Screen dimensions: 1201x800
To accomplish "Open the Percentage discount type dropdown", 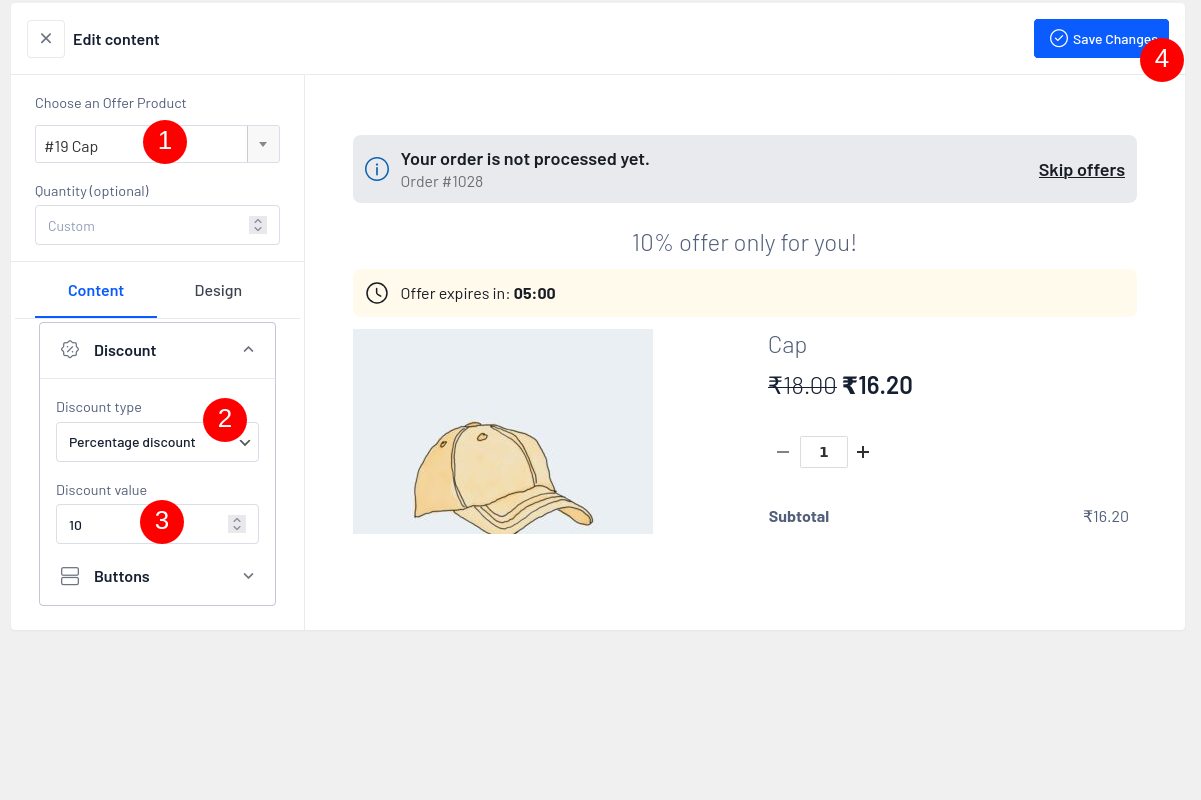I will [x=157, y=442].
